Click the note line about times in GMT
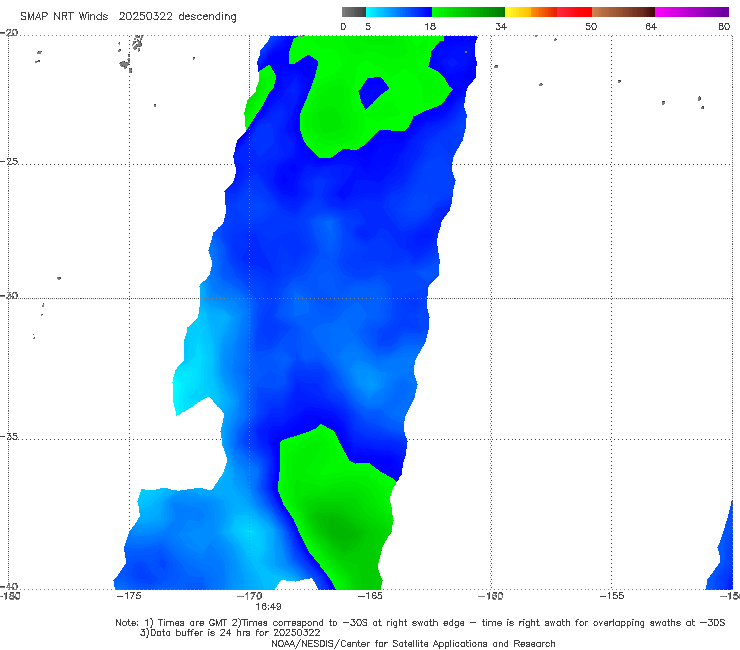 click(x=420, y=623)
